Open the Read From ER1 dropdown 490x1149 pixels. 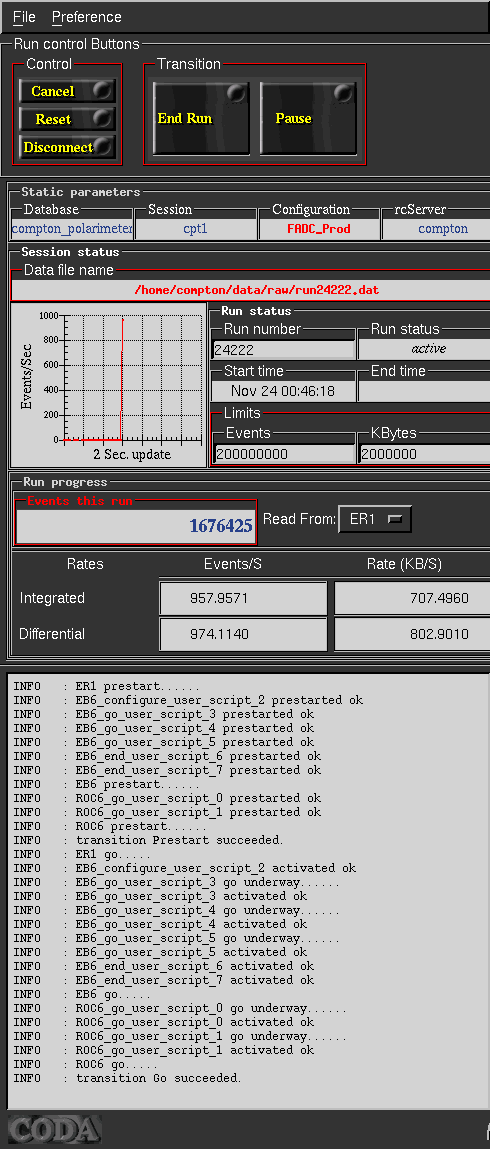[x=375, y=519]
